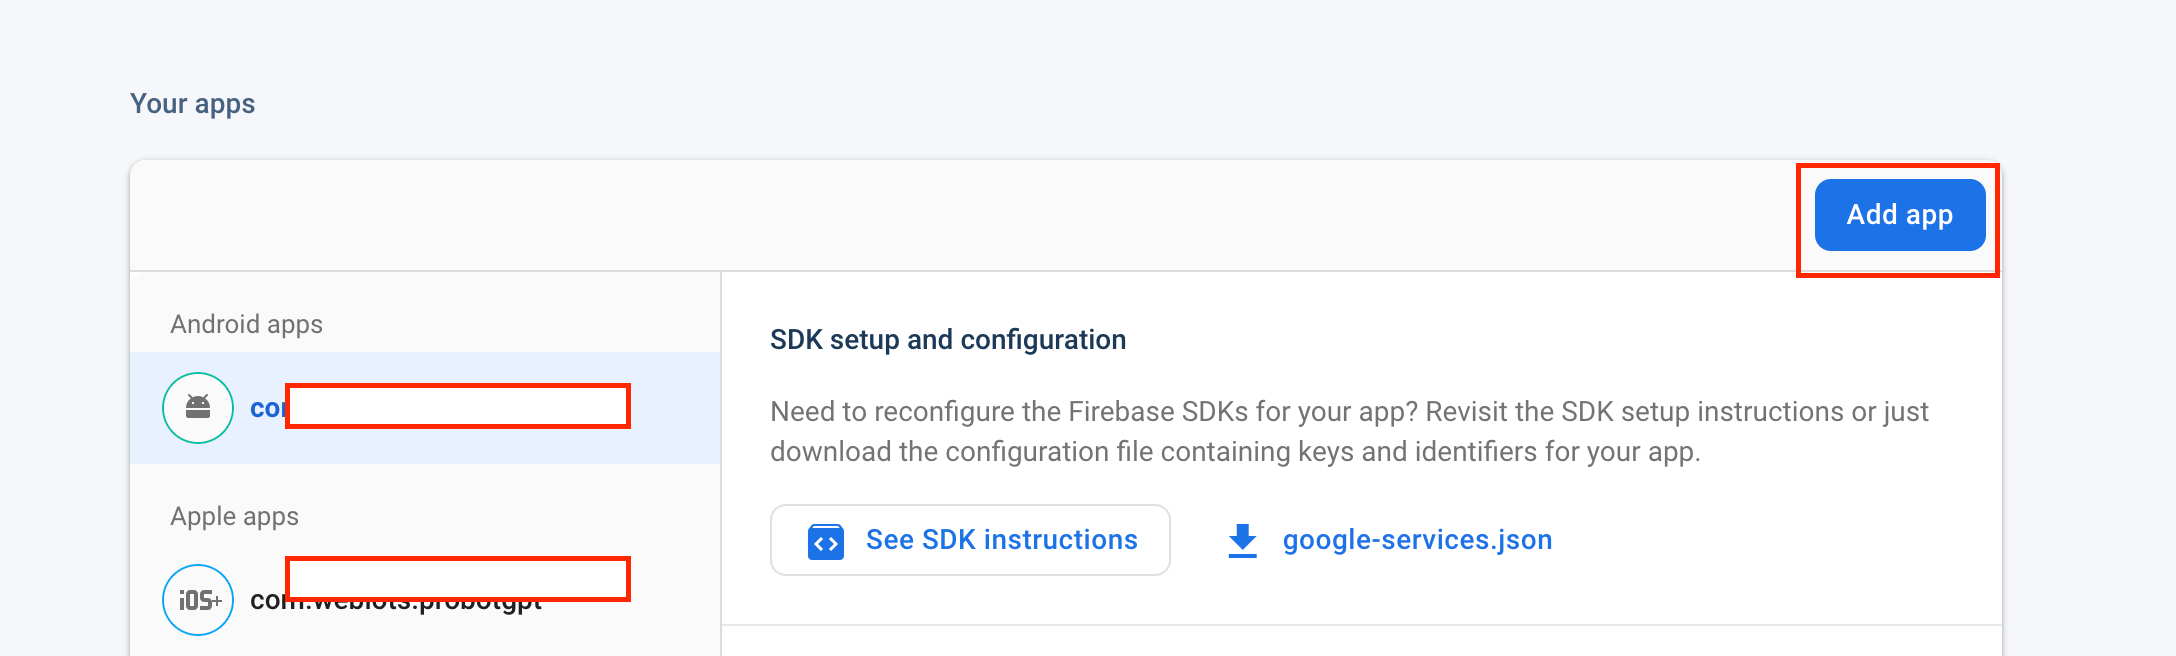Click the SDK setup and configuration heading
The image size is (2176, 656).
coord(947,340)
